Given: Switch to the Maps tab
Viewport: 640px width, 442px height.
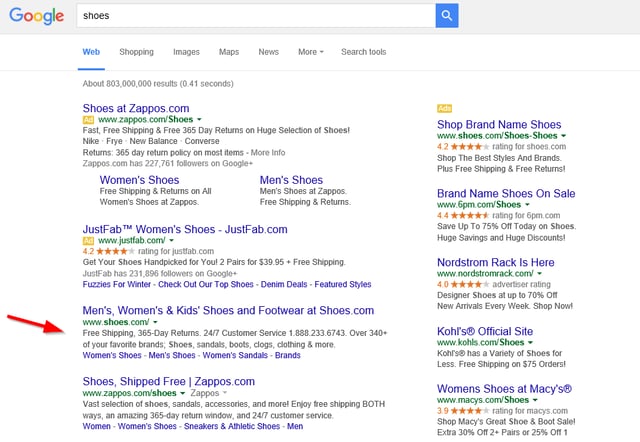Looking at the screenshot, I should [x=229, y=52].
